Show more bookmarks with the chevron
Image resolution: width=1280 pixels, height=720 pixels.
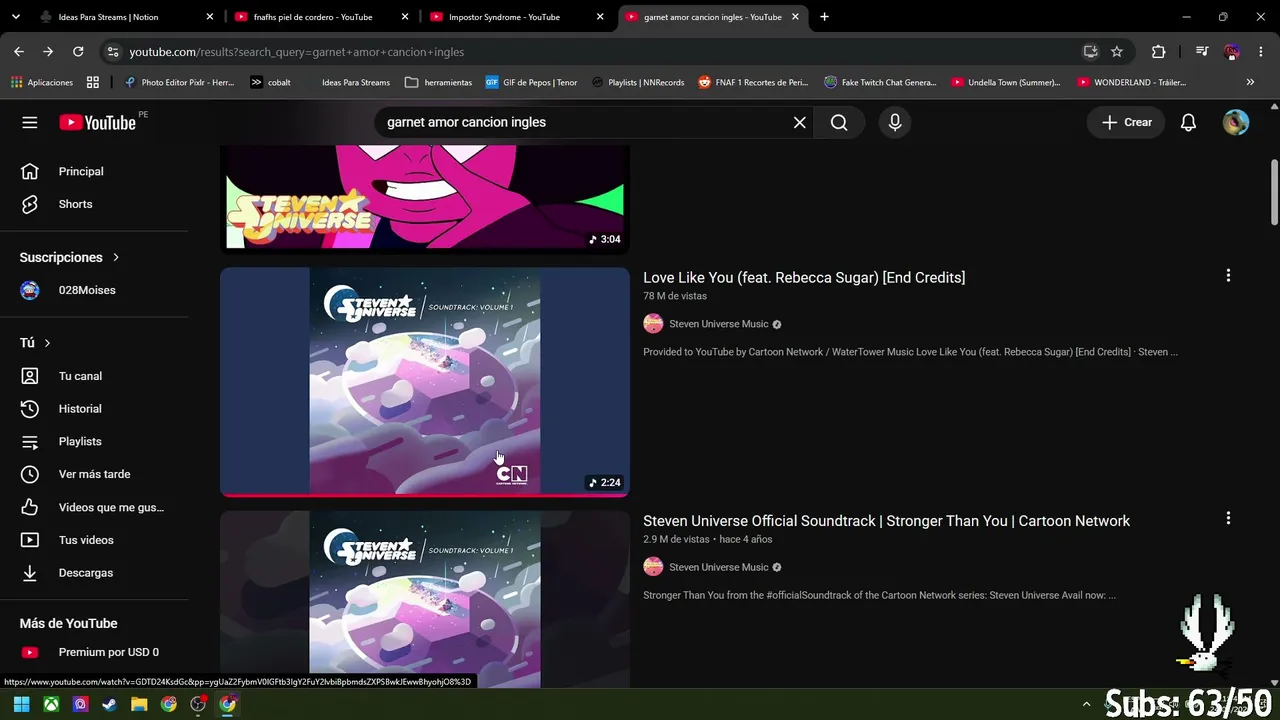(x=1250, y=82)
